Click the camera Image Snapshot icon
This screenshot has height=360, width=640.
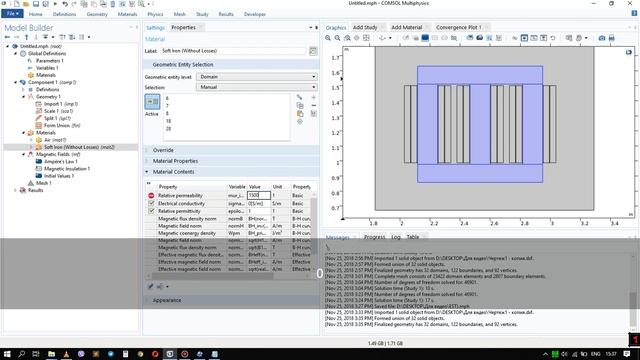pyautogui.click(x=602, y=38)
